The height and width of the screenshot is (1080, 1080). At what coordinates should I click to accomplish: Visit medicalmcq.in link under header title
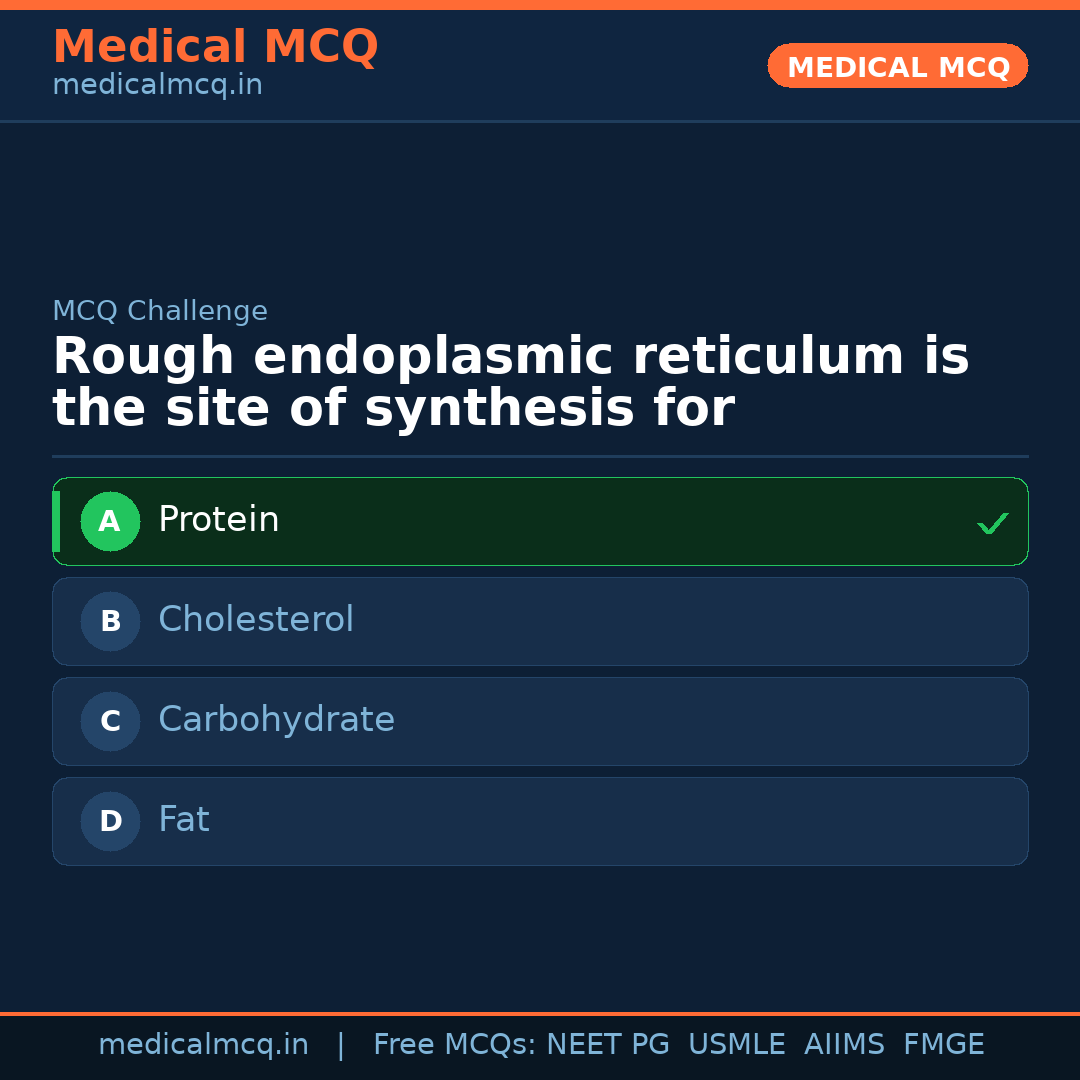coord(157,86)
